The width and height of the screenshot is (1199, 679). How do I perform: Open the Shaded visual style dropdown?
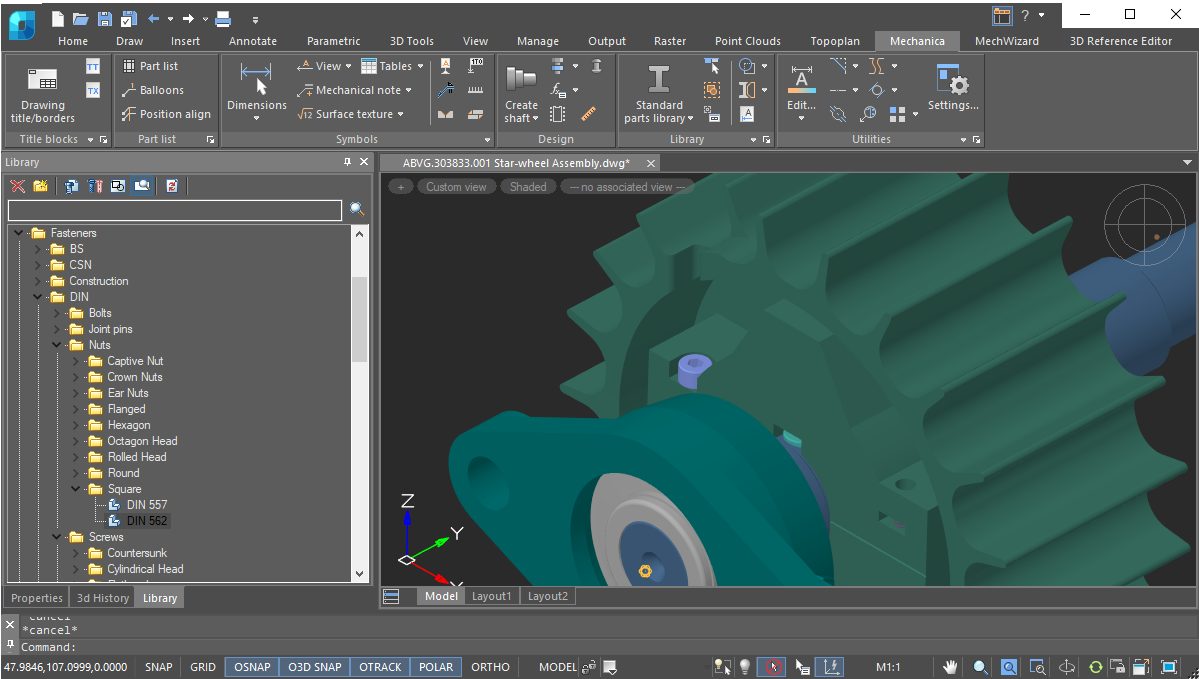point(528,187)
